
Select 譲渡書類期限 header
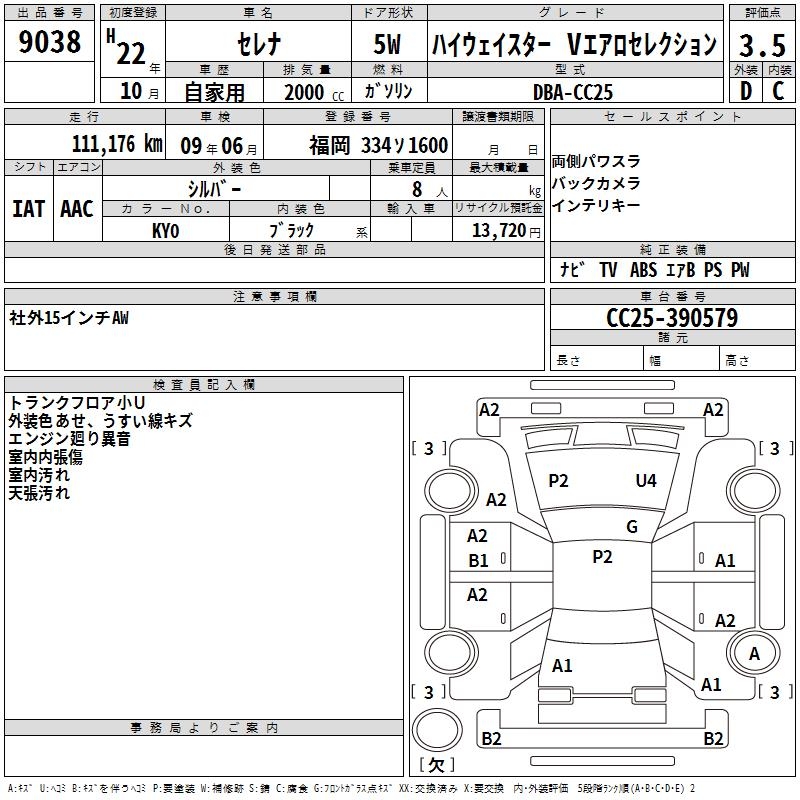click(498, 117)
